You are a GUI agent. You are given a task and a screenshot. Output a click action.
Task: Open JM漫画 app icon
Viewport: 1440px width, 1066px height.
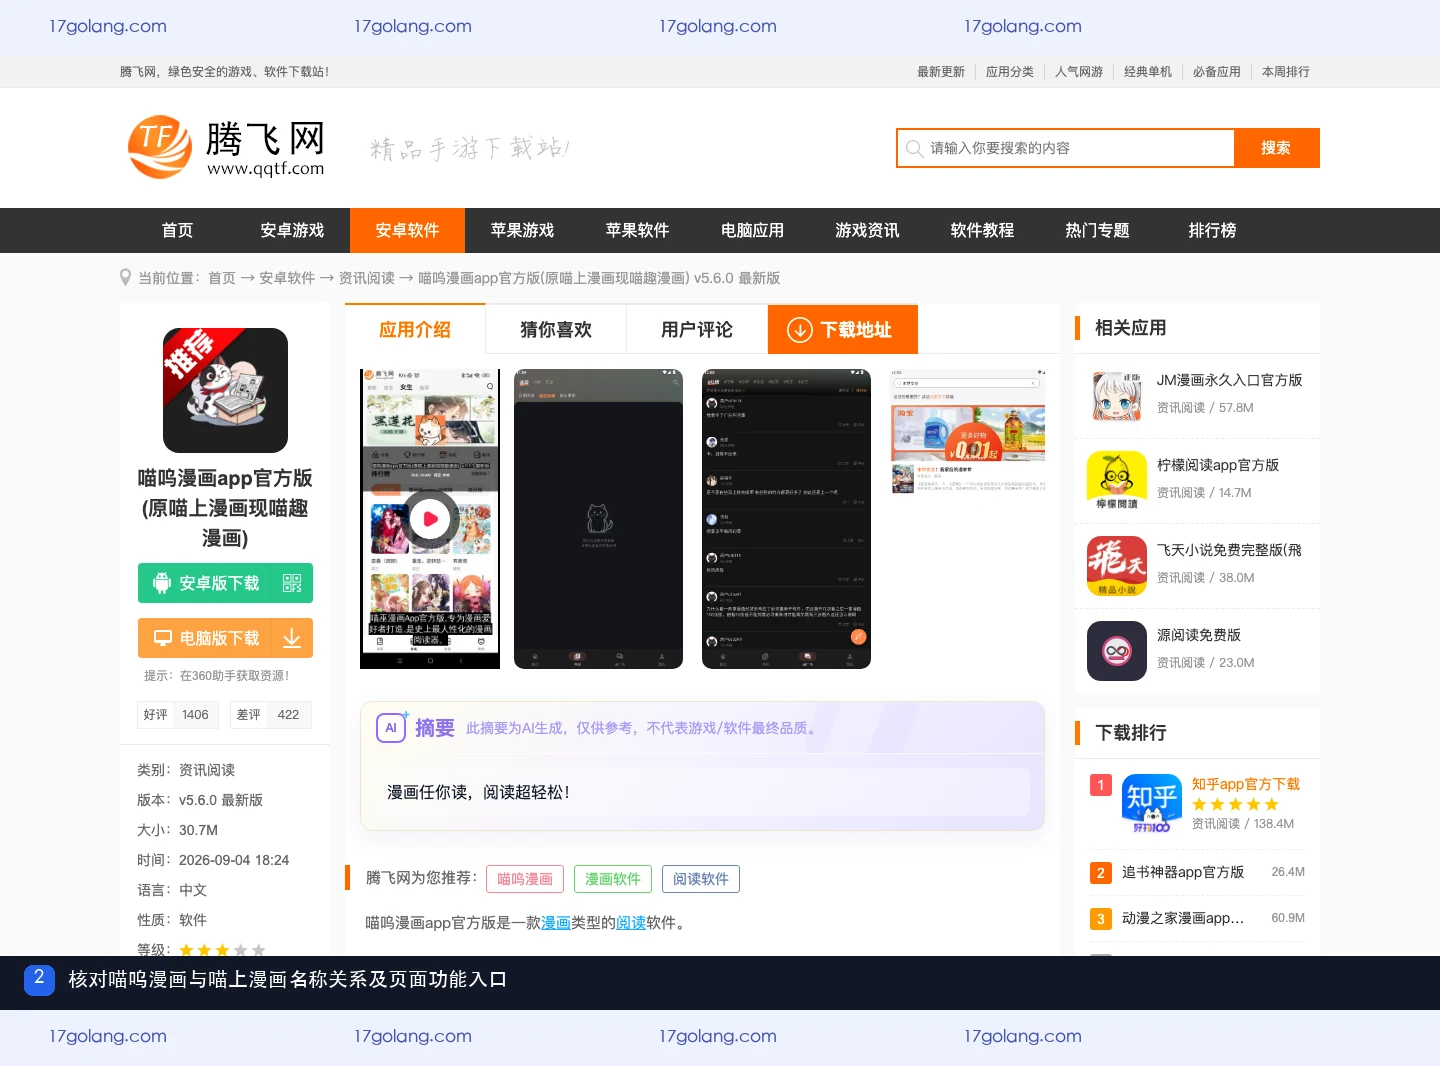tap(1117, 396)
